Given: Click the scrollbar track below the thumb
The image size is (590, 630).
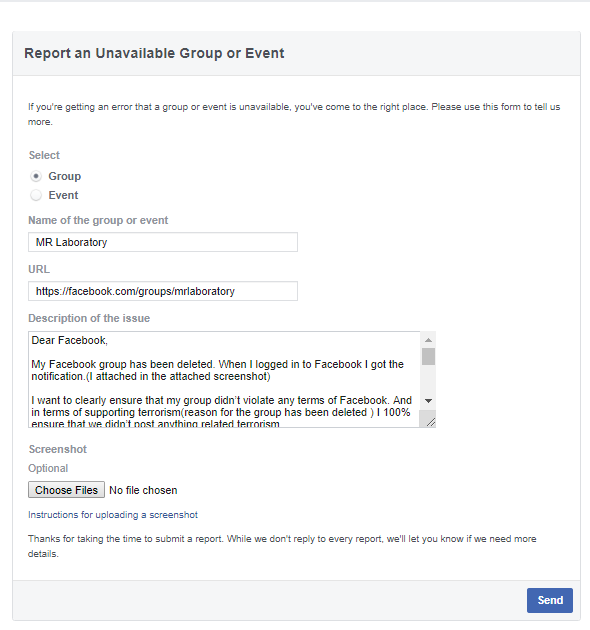Looking at the screenshot, I should coord(428,379).
